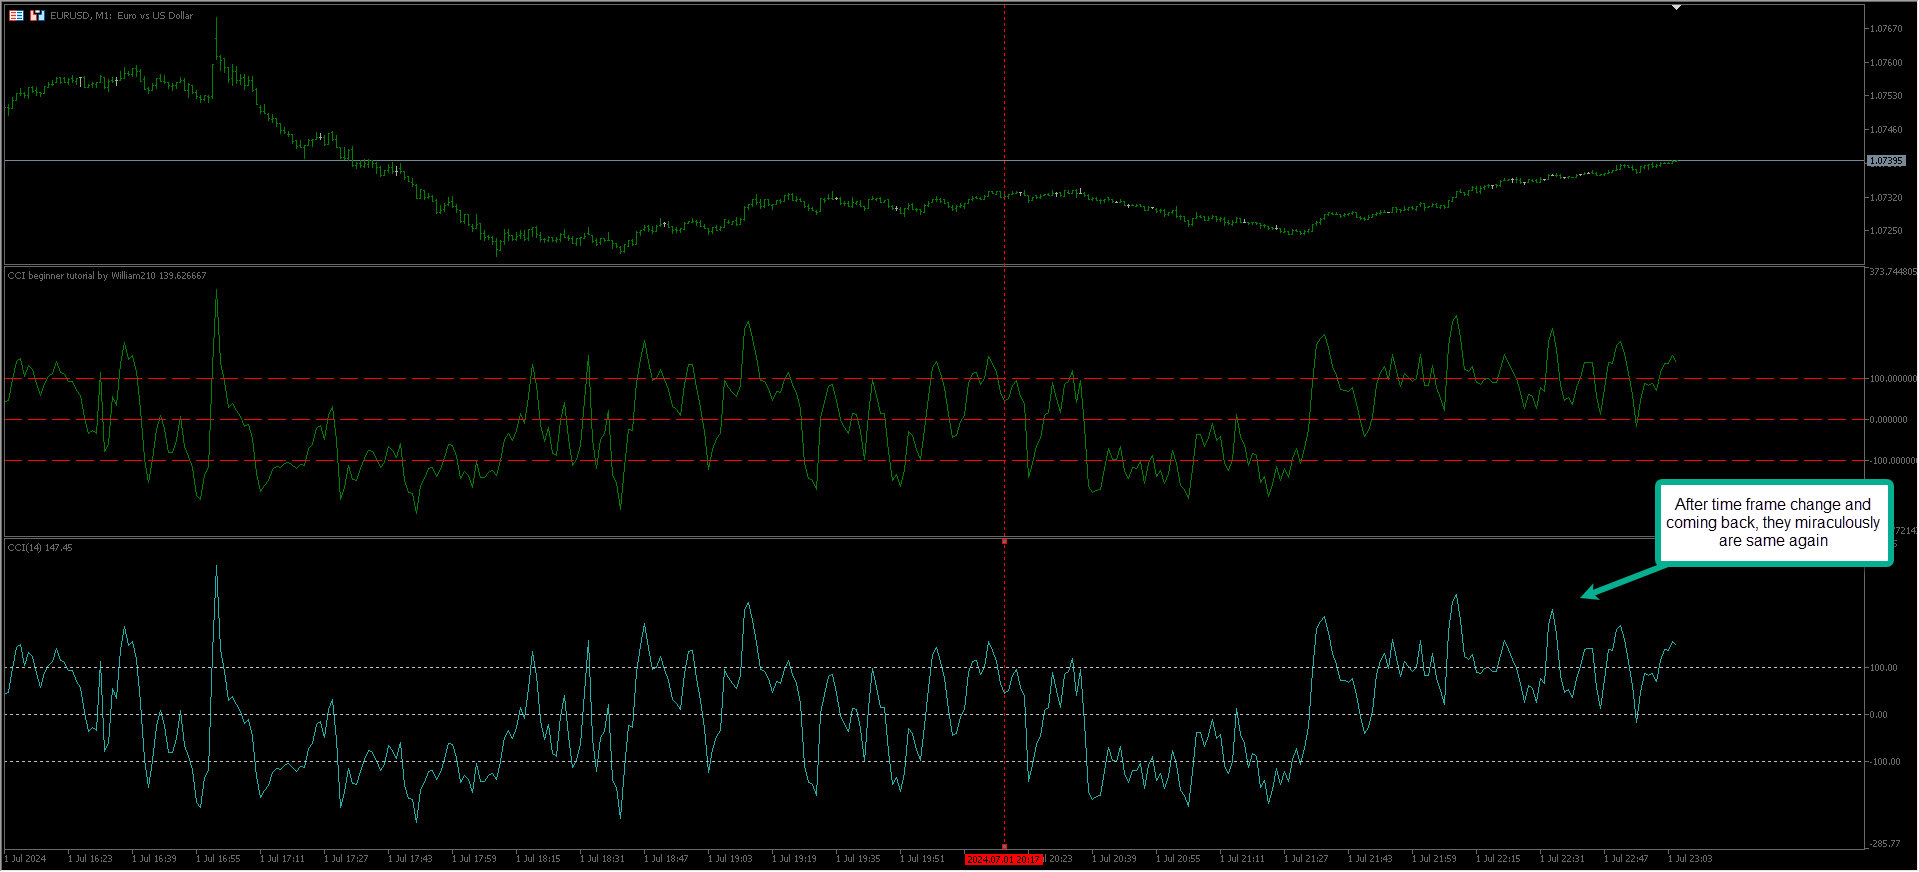This screenshot has width=1919, height=872.
Task: Click the 0.000000 level on custom CCI scale
Action: pyautogui.click(x=1888, y=420)
